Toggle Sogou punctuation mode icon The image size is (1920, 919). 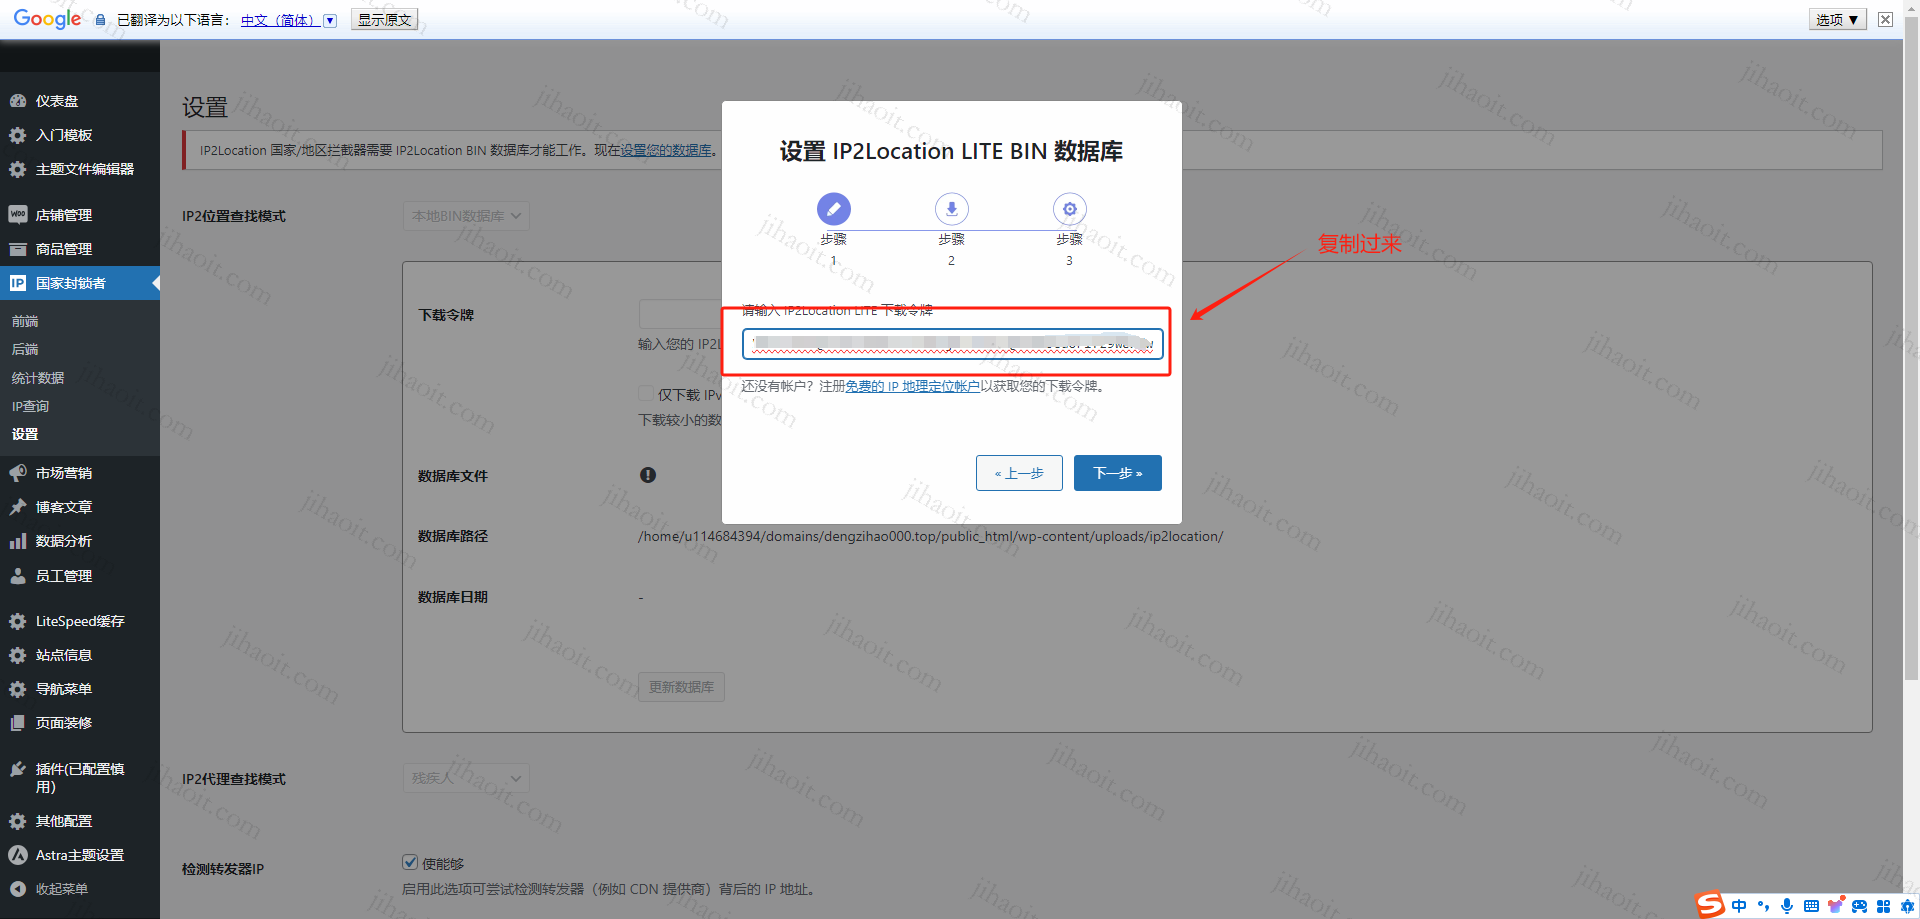pos(1763,906)
